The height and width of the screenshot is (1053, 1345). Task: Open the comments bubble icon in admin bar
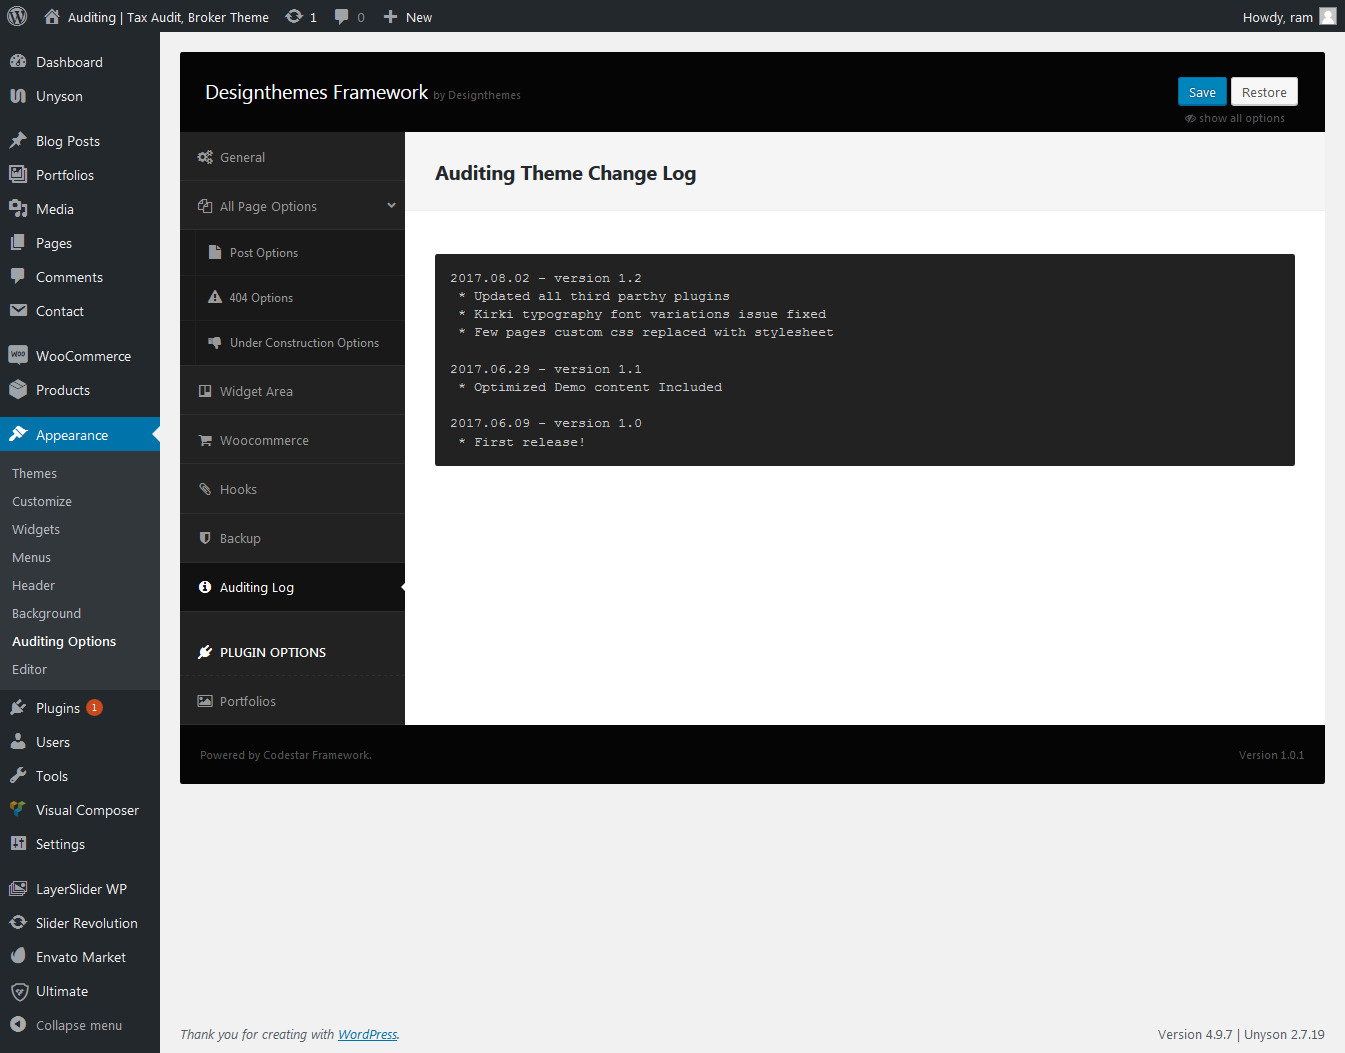(x=342, y=17)
